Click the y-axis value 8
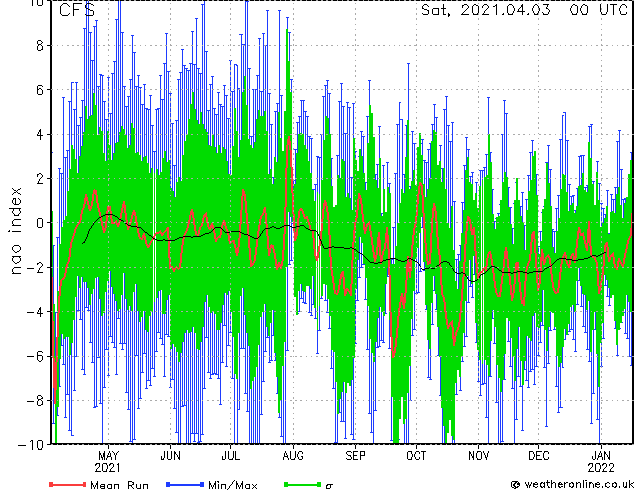634x490 pixels. pos(40,46)
